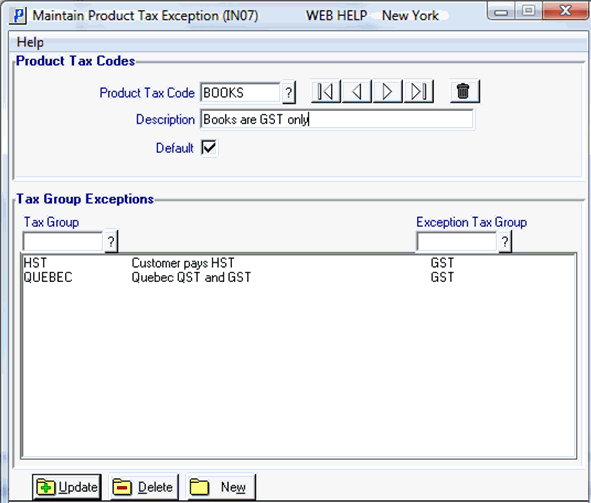Click the red minus Delete folder icon
Viewport: 591px width, 503px height.
122,488
